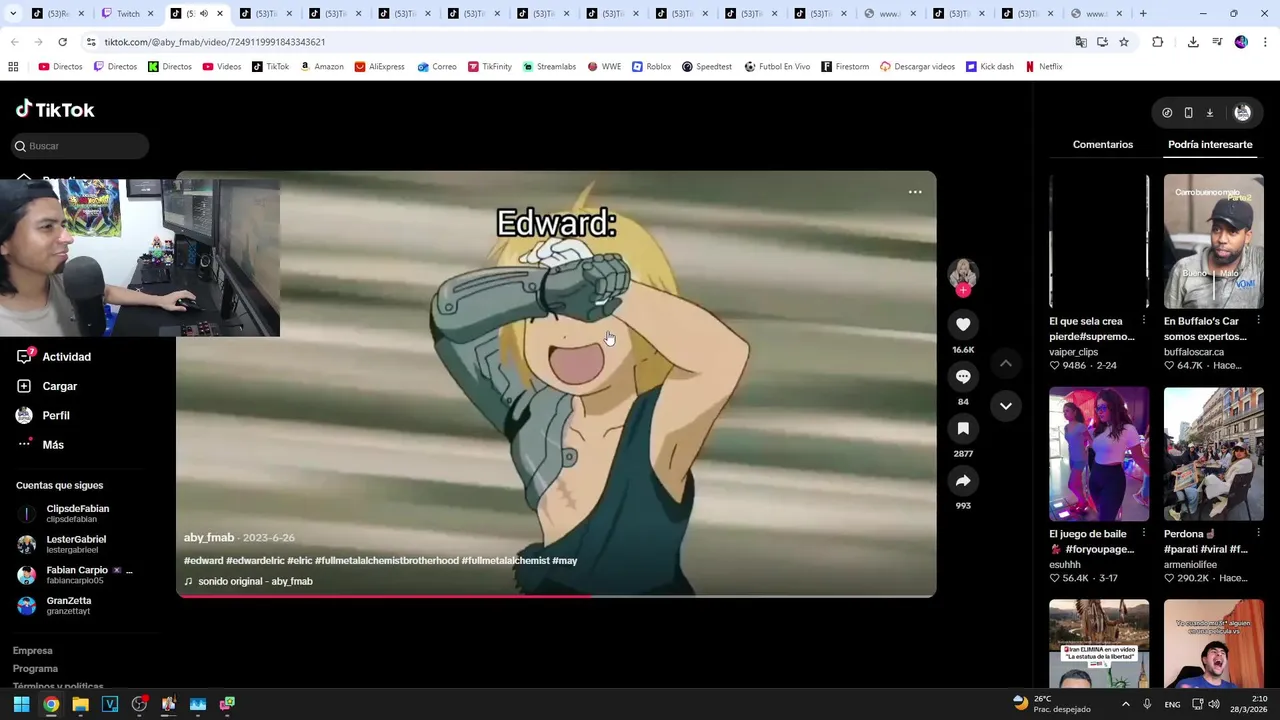Click the phone app icon in top pill
1280x720 pixels.
tap(1188, 113)
